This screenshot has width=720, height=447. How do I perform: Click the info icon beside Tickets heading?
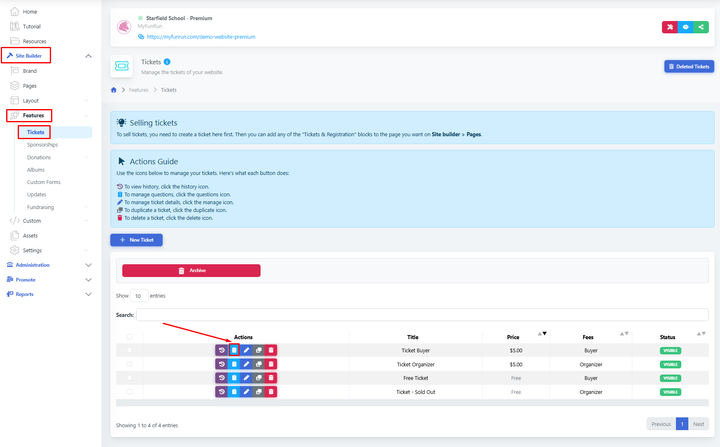pyautogui.click(x=167, y=62)
